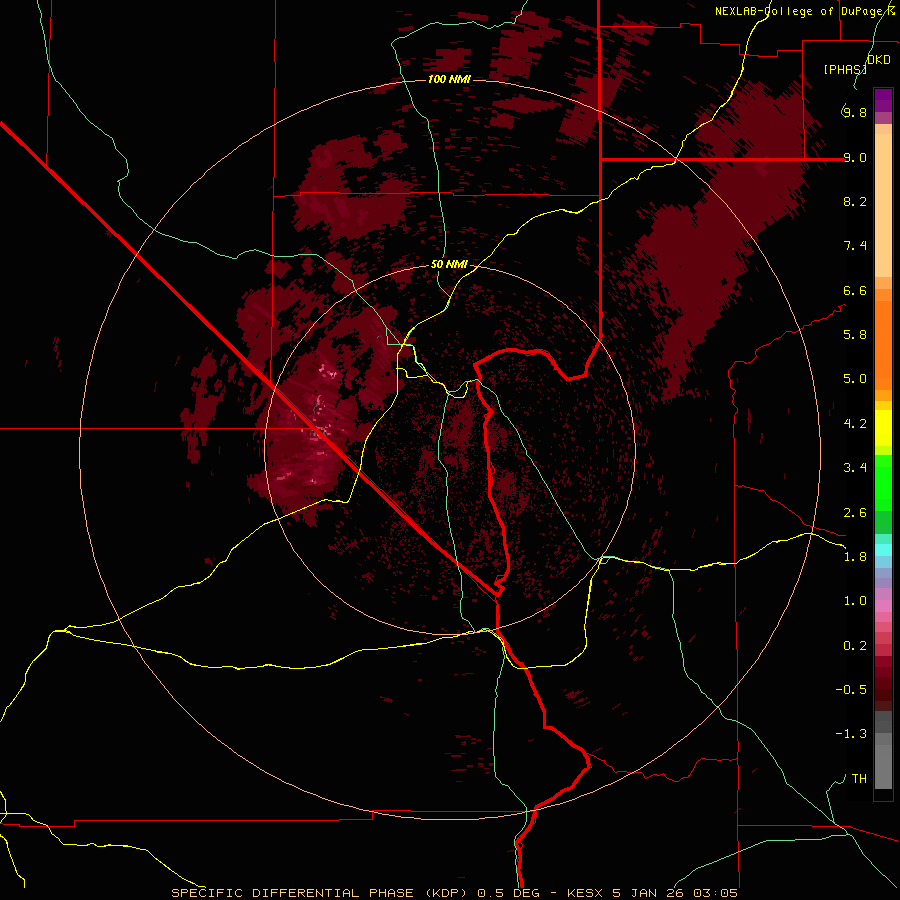Select the DKD label above the scale
This screenshot has width=900, height=900.
point(879,60)
